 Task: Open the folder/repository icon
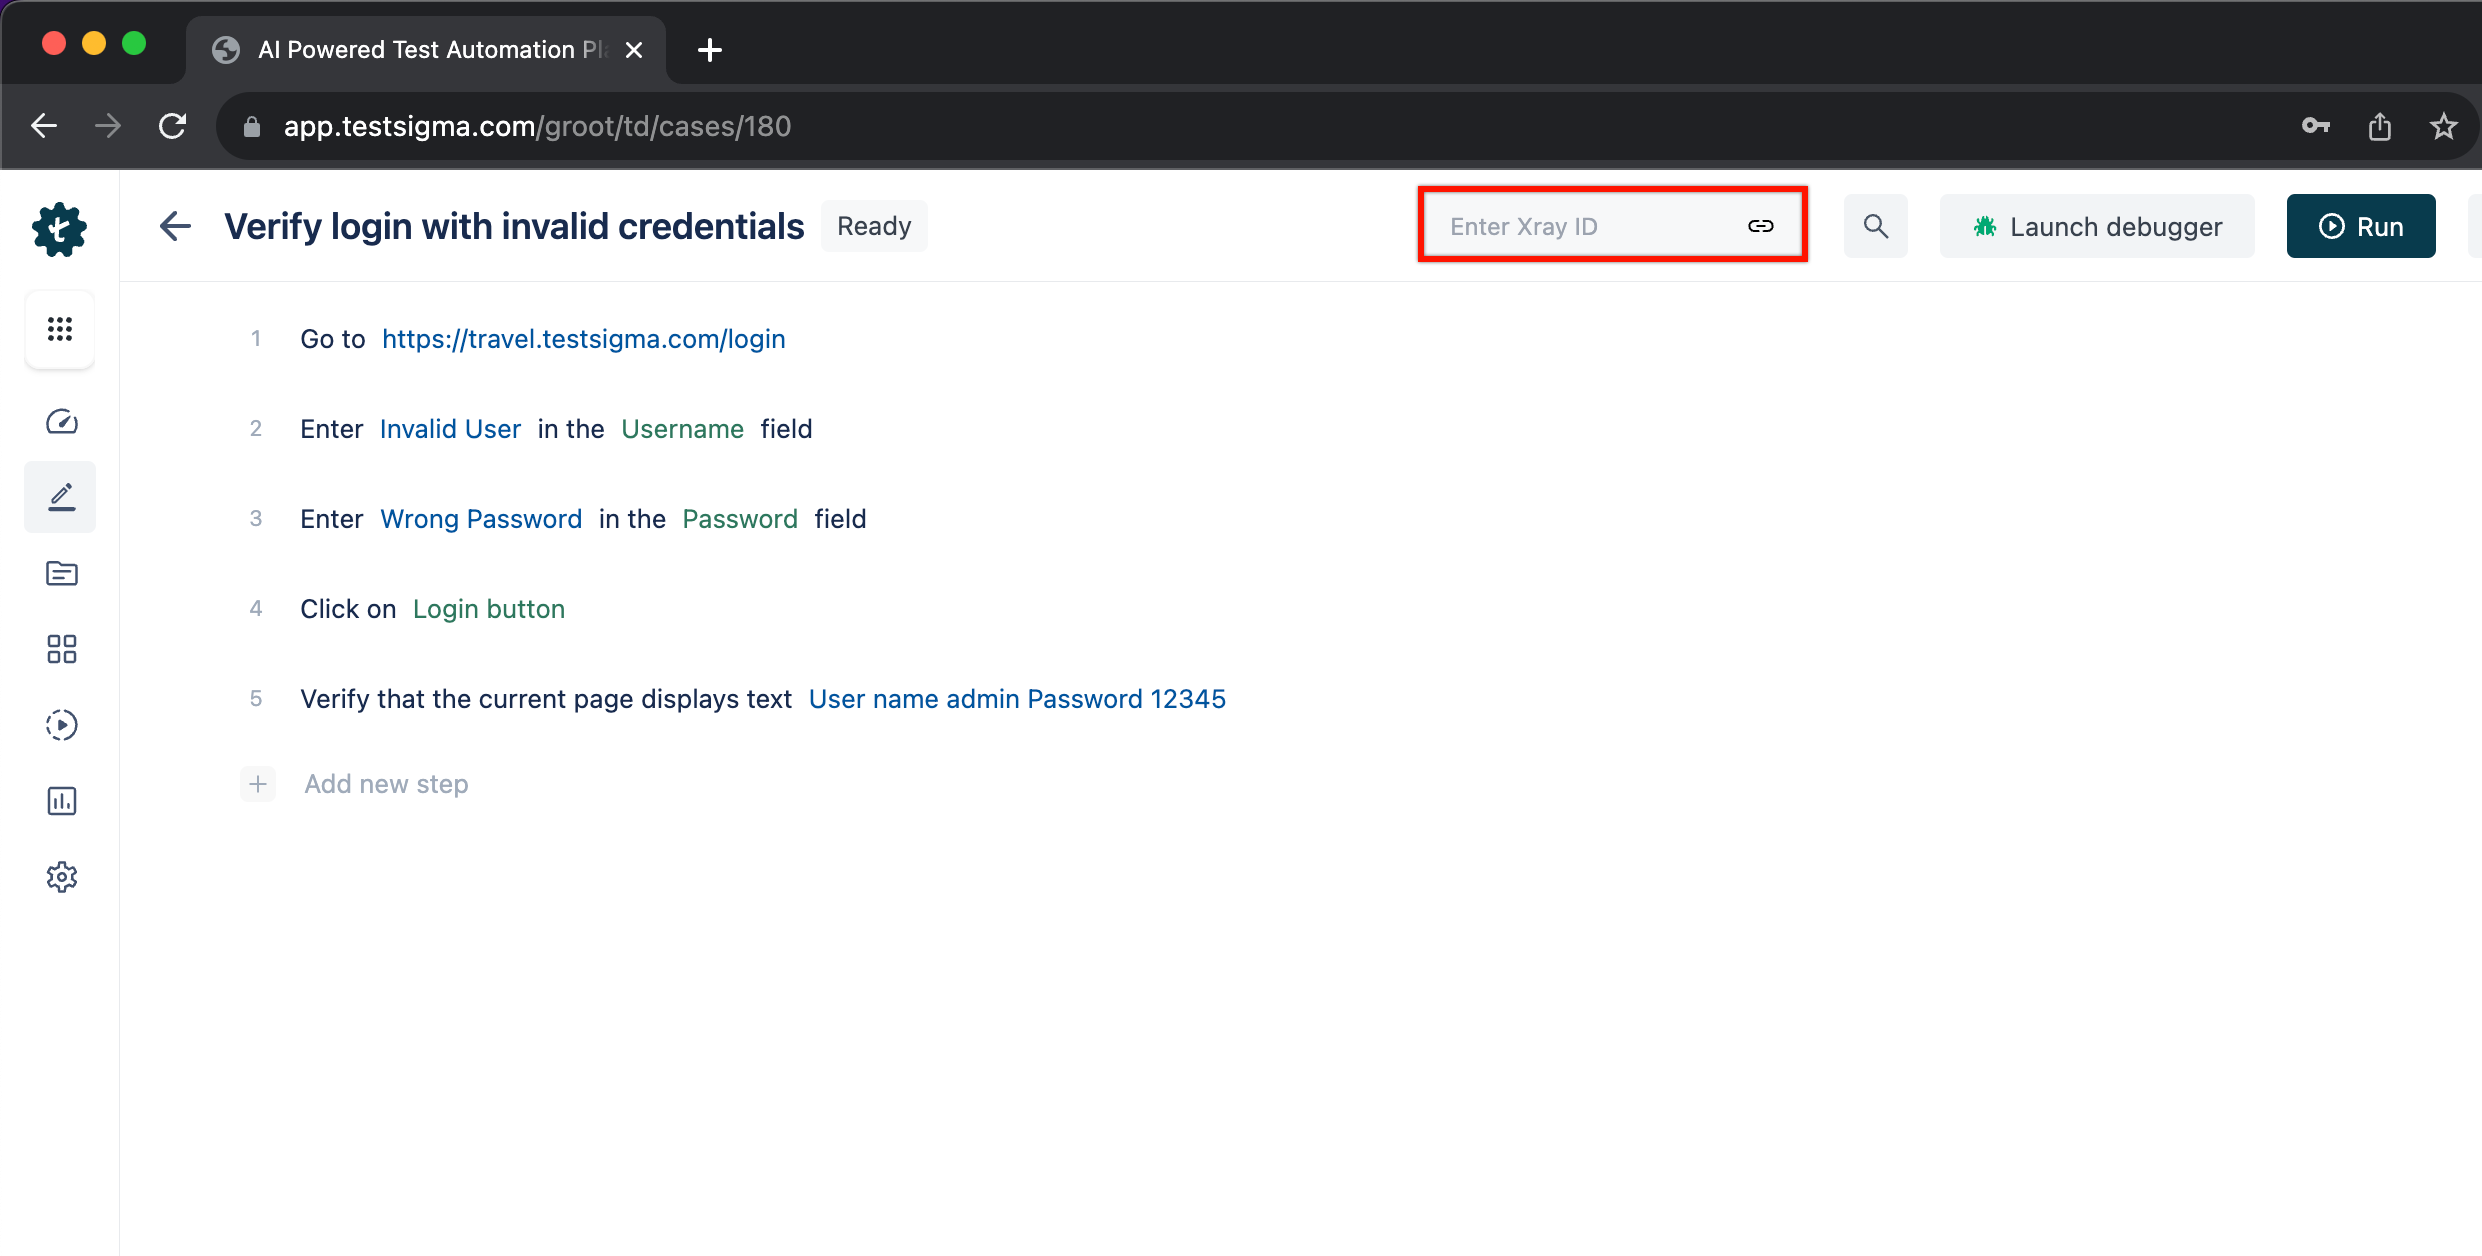coord(61,570)
